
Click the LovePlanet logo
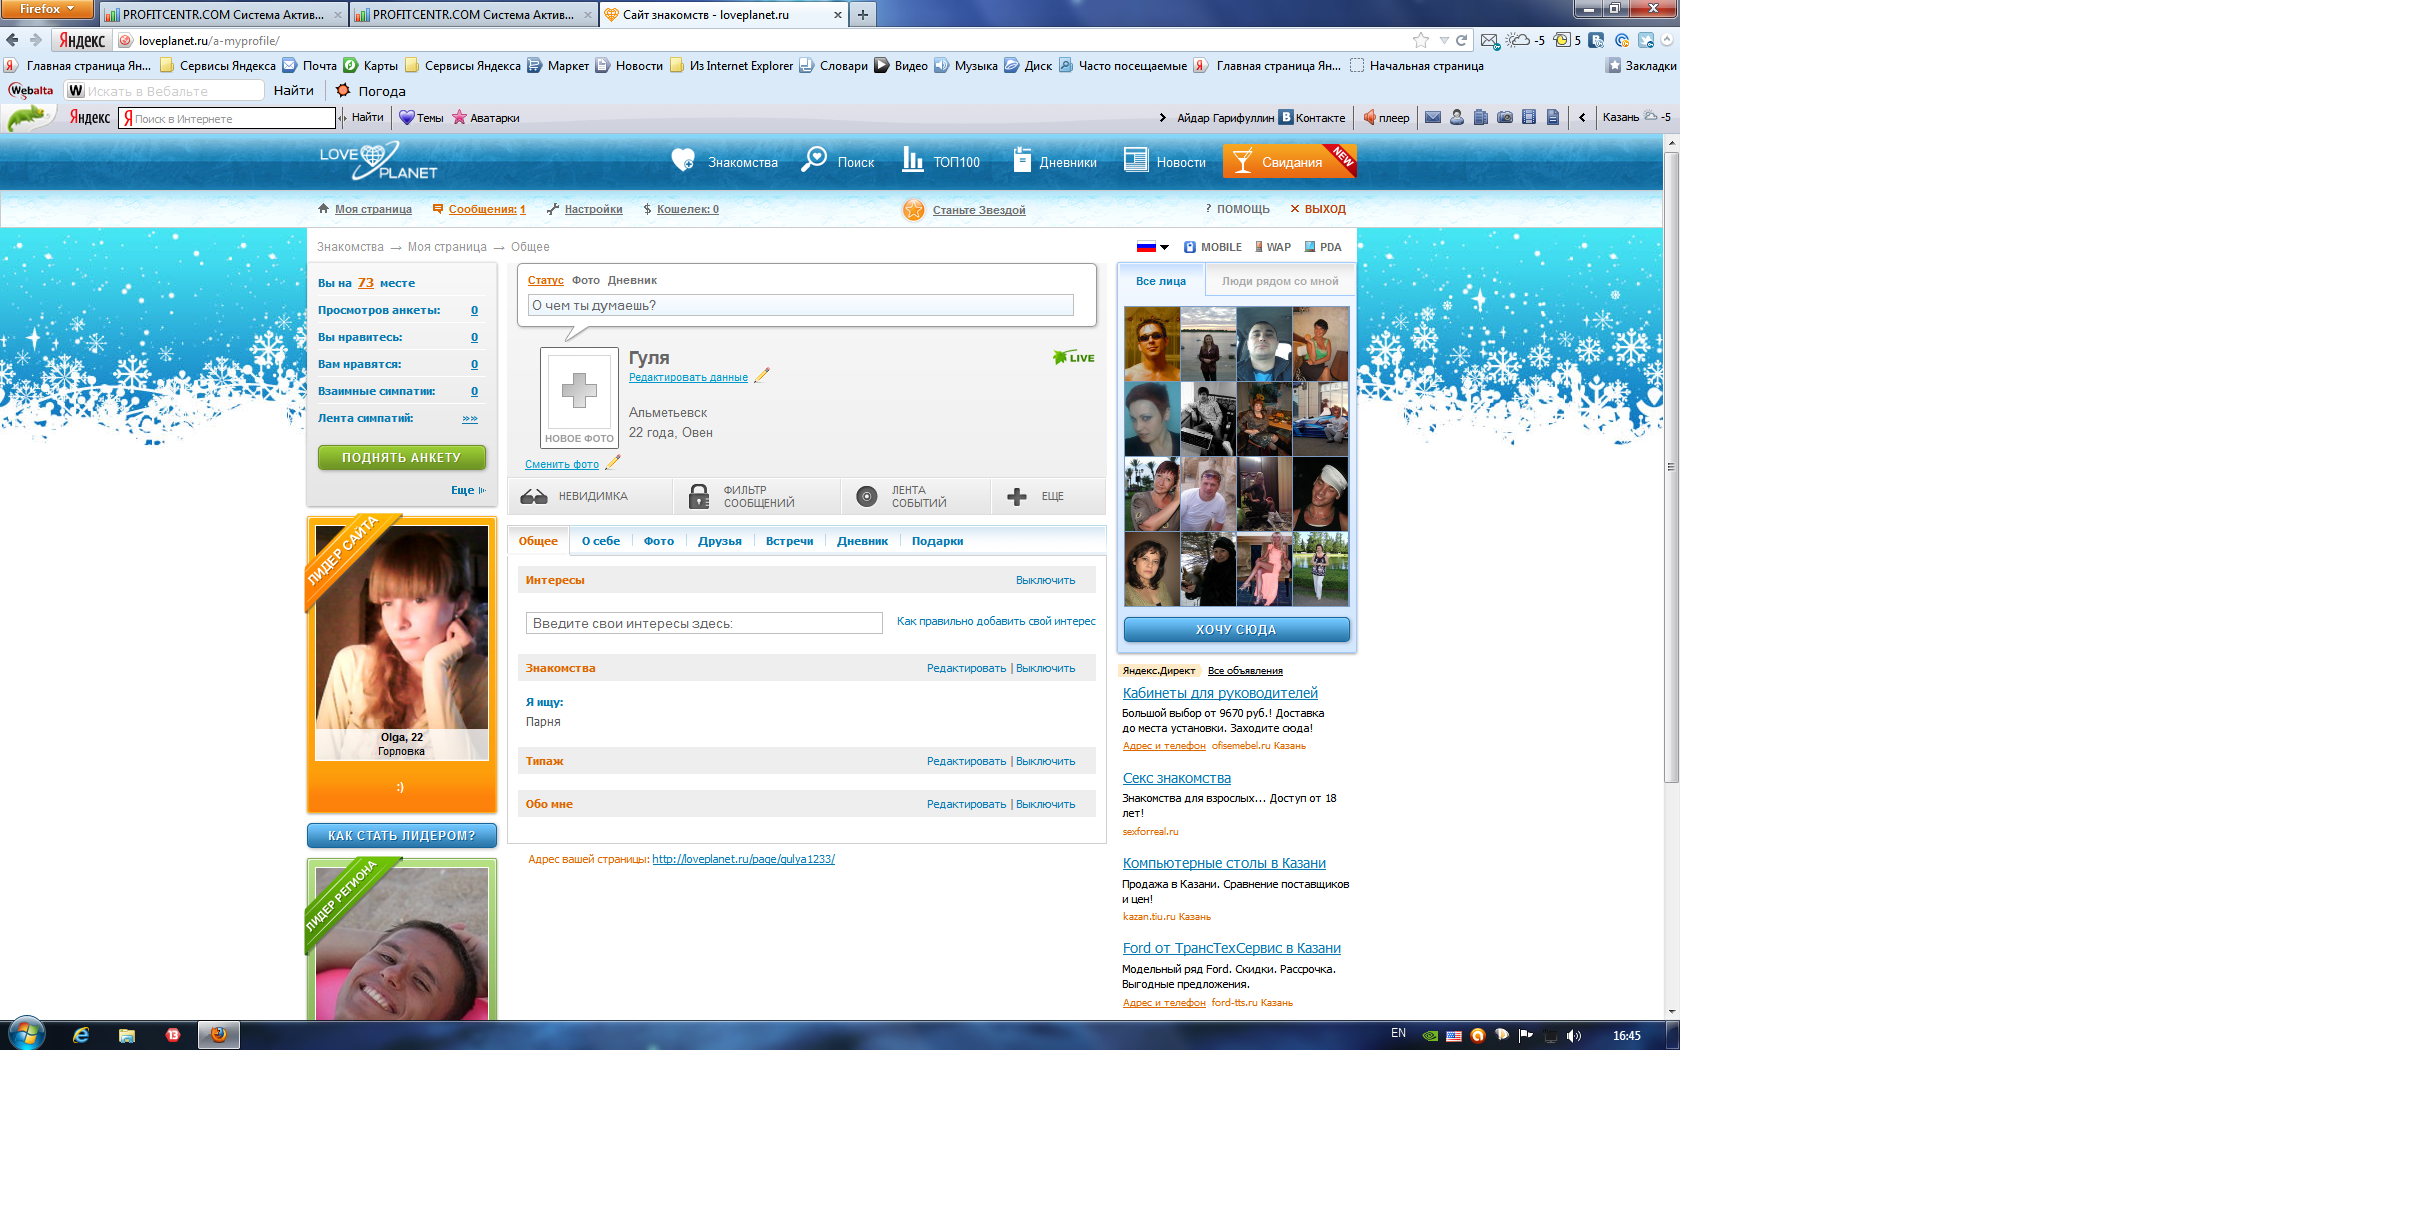click(378, 161)
